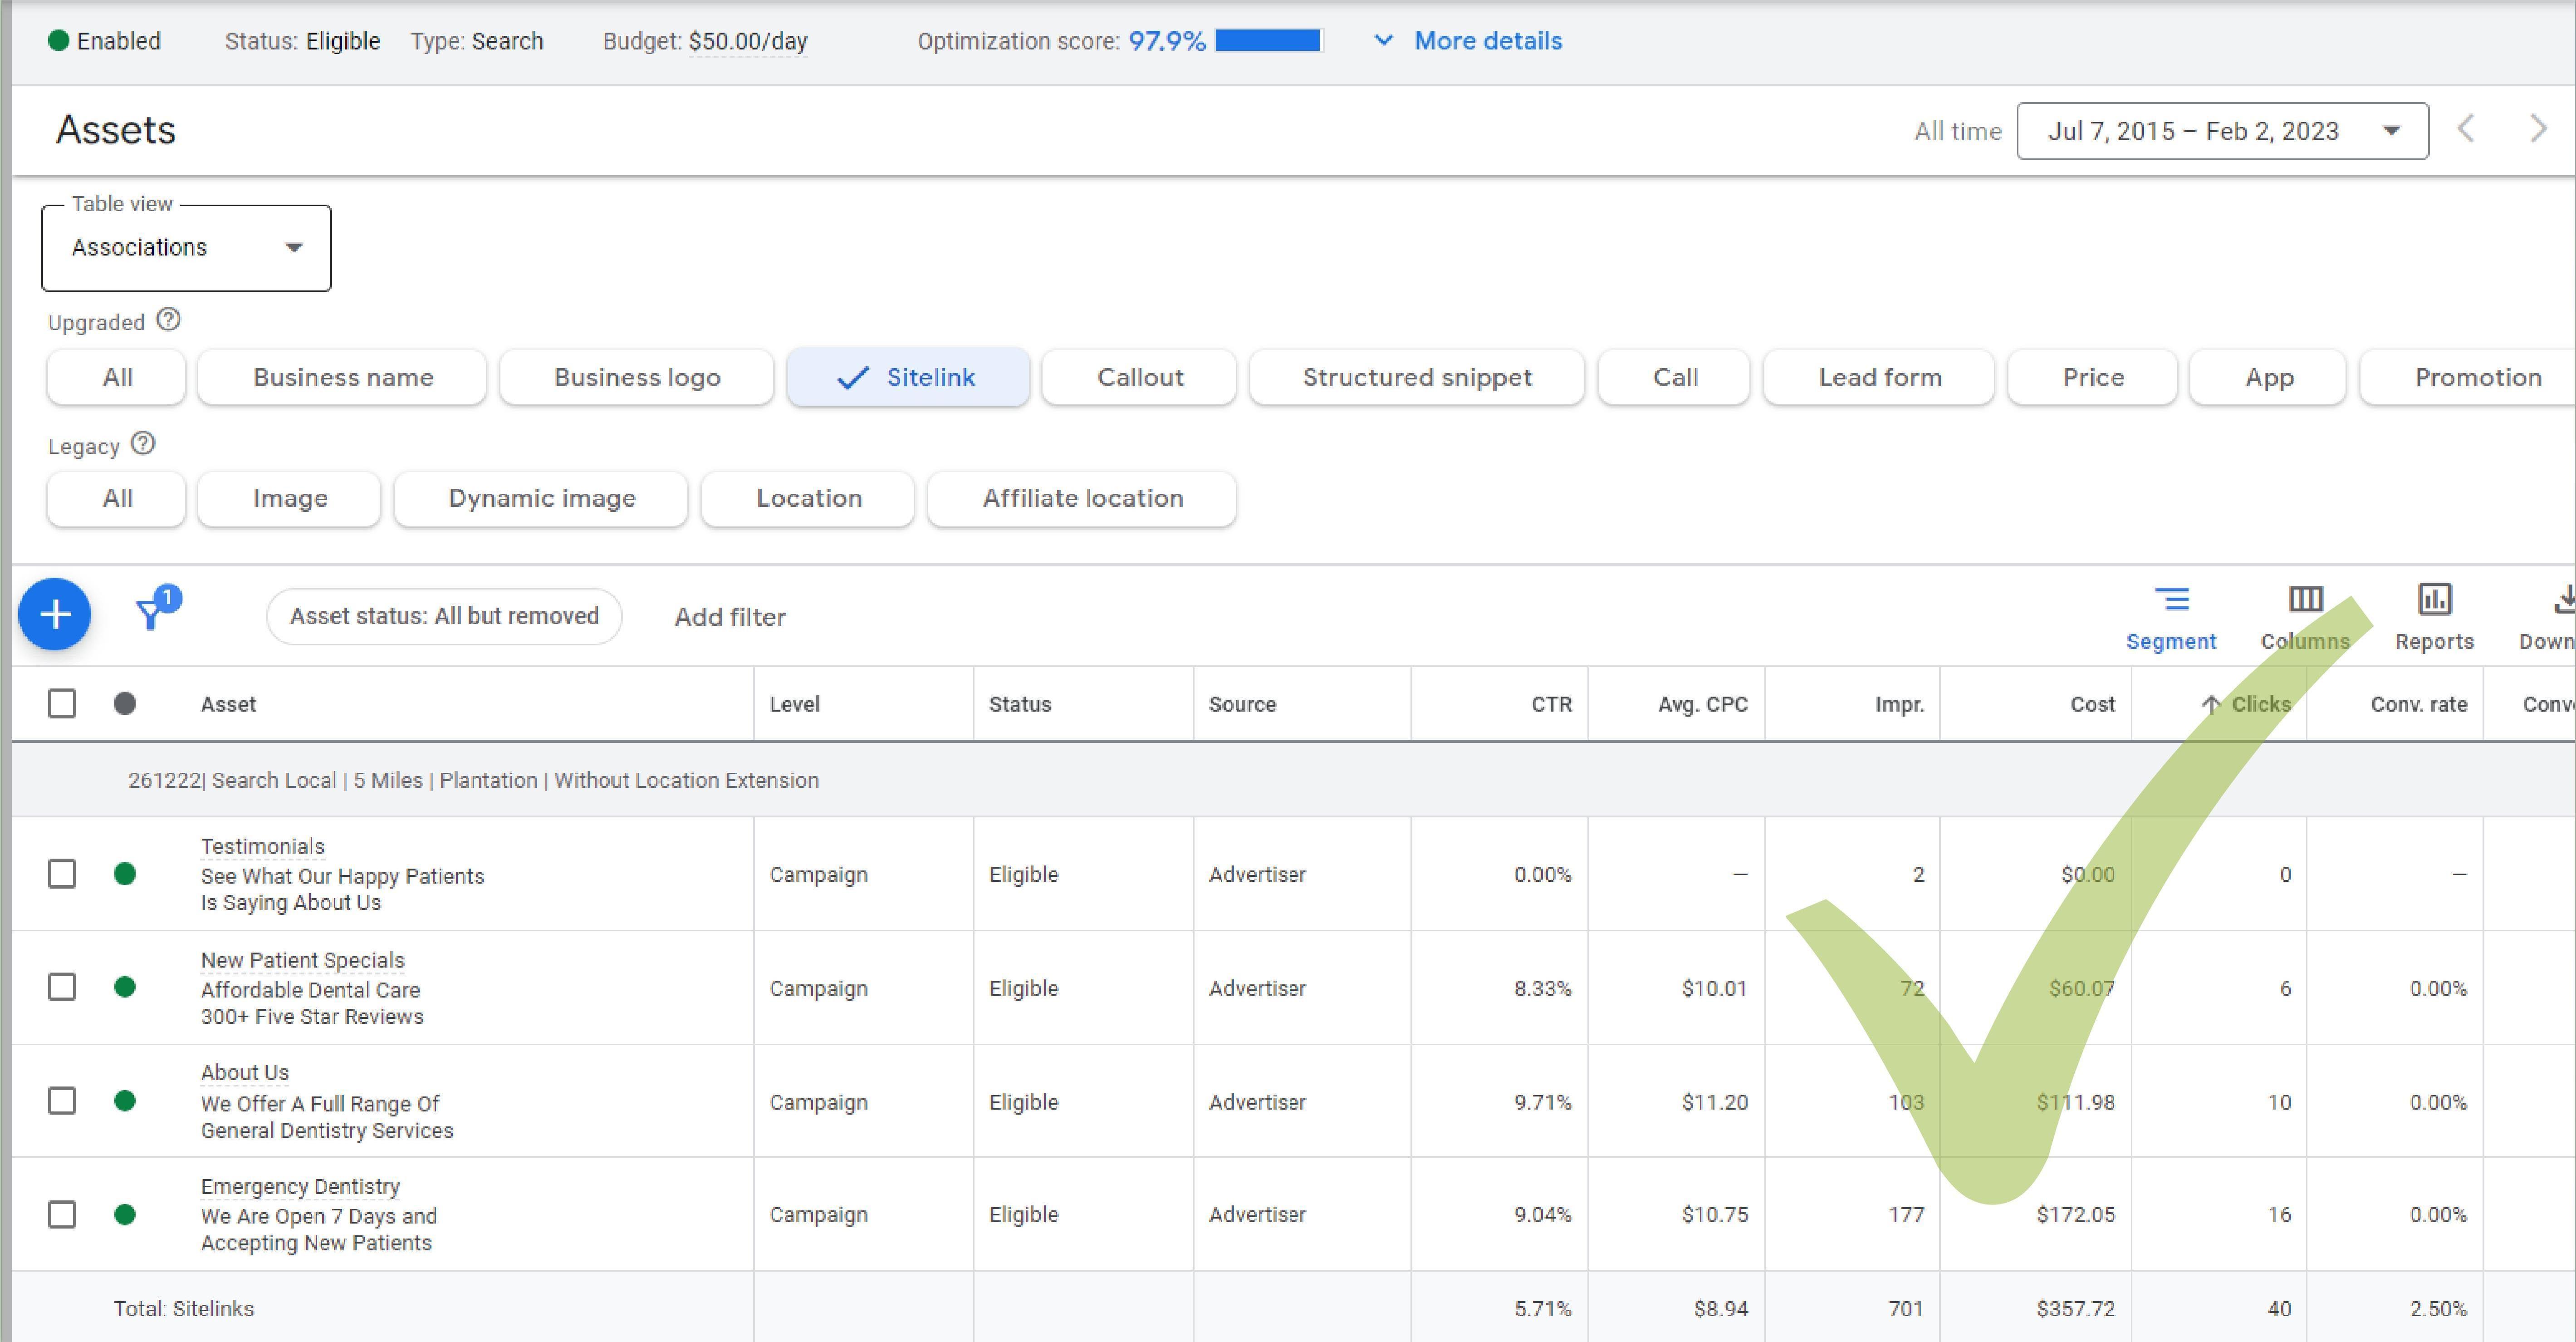This screenshot has height=1342, width=2576.
Task: Select the Emergency Dentistry row checkbox
Action: (62, 1215)
